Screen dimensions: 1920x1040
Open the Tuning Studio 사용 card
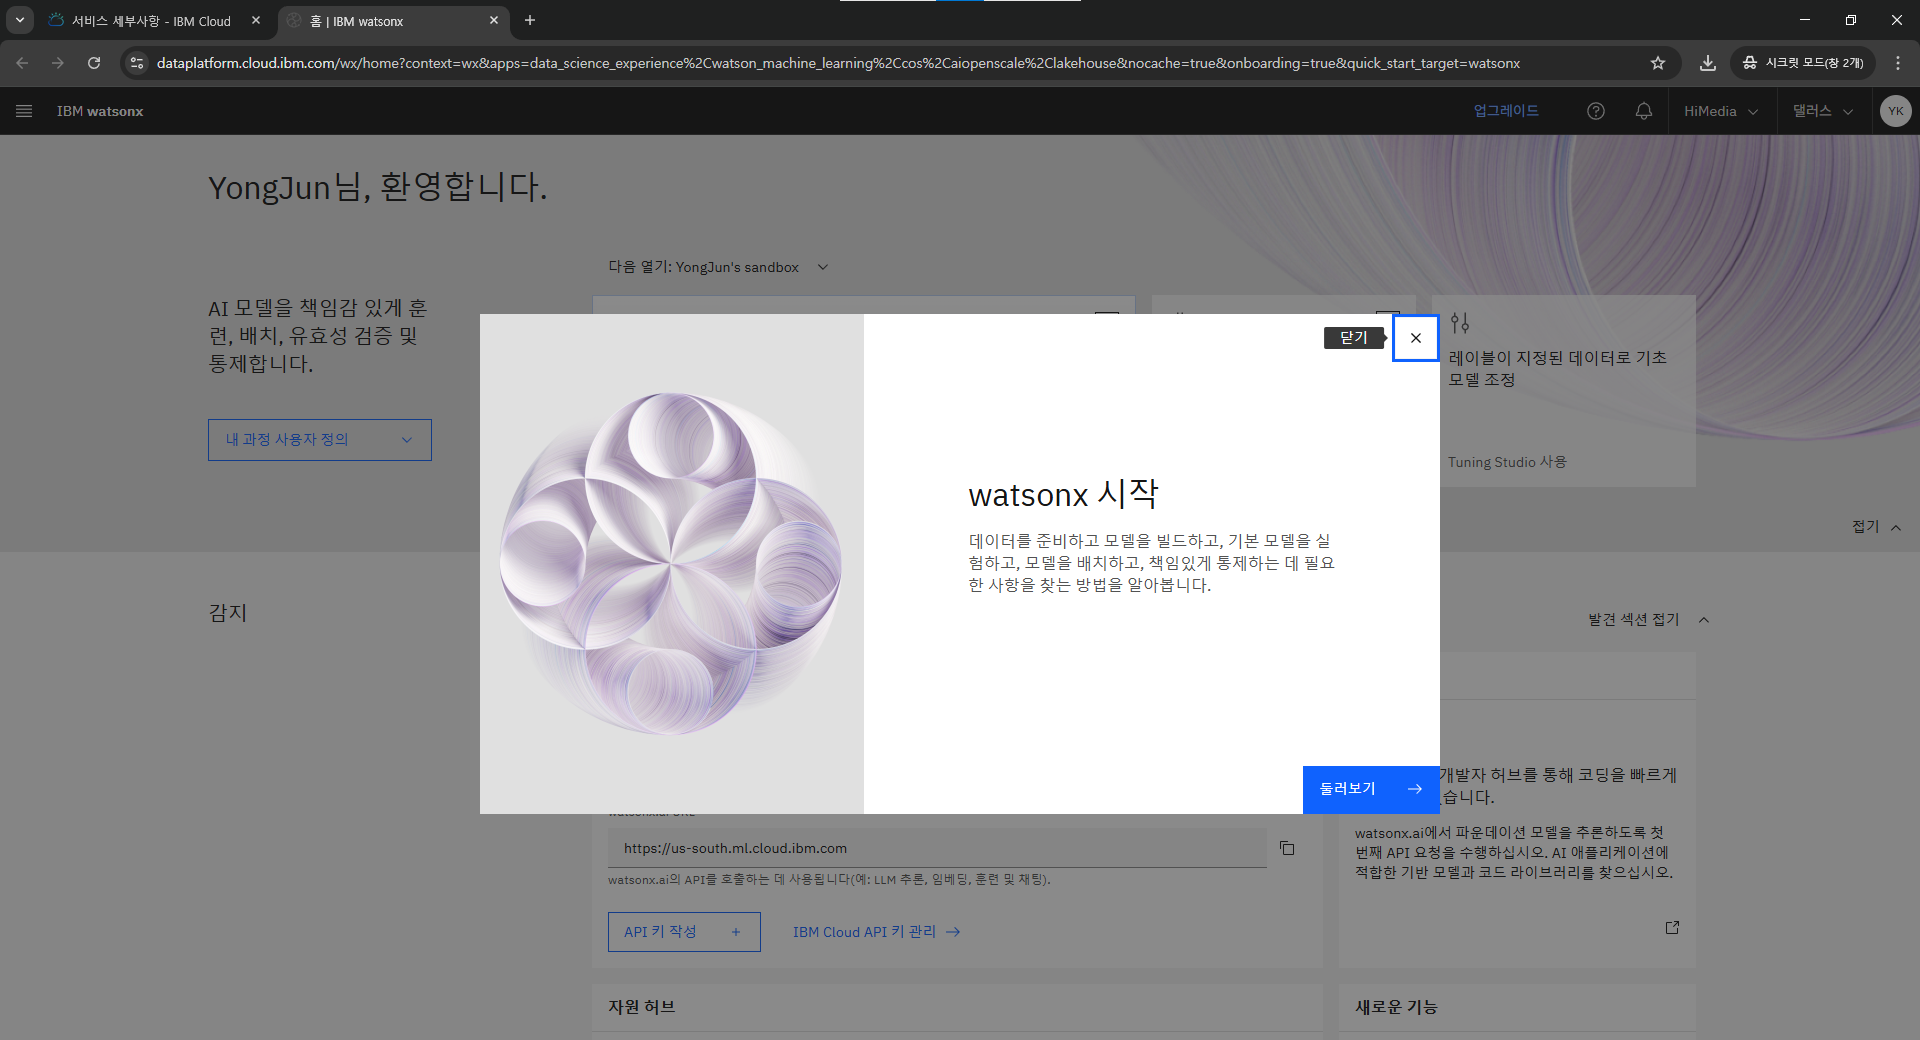[x=1563, y=391]
